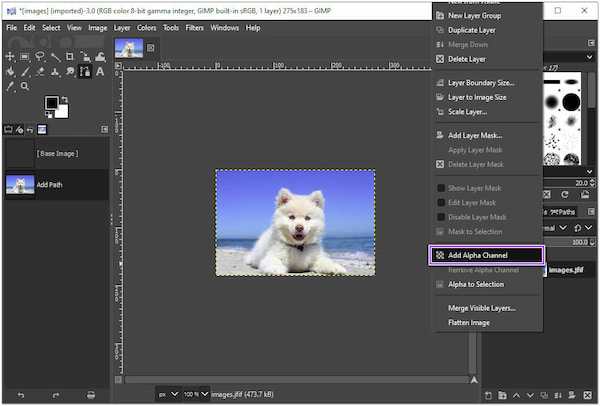Click the background color swatch
The image size is (600, 406).
click(62, 112)
